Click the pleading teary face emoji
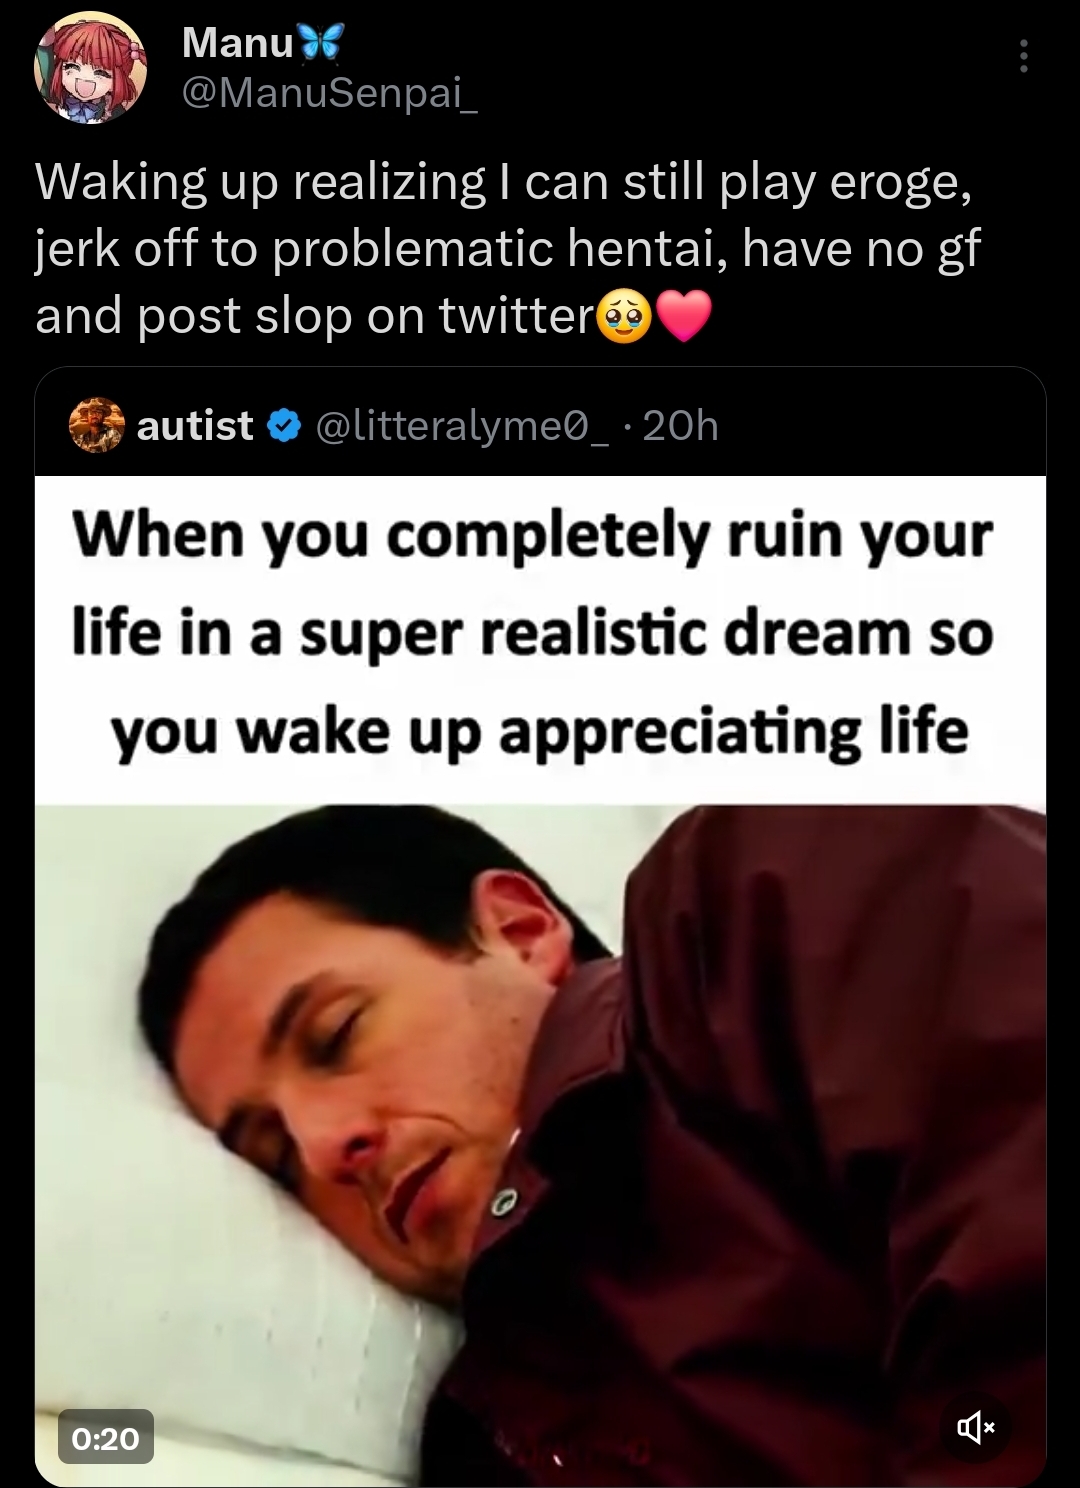Viewport: 1080px width, 1488px height. tap(624, 318)
